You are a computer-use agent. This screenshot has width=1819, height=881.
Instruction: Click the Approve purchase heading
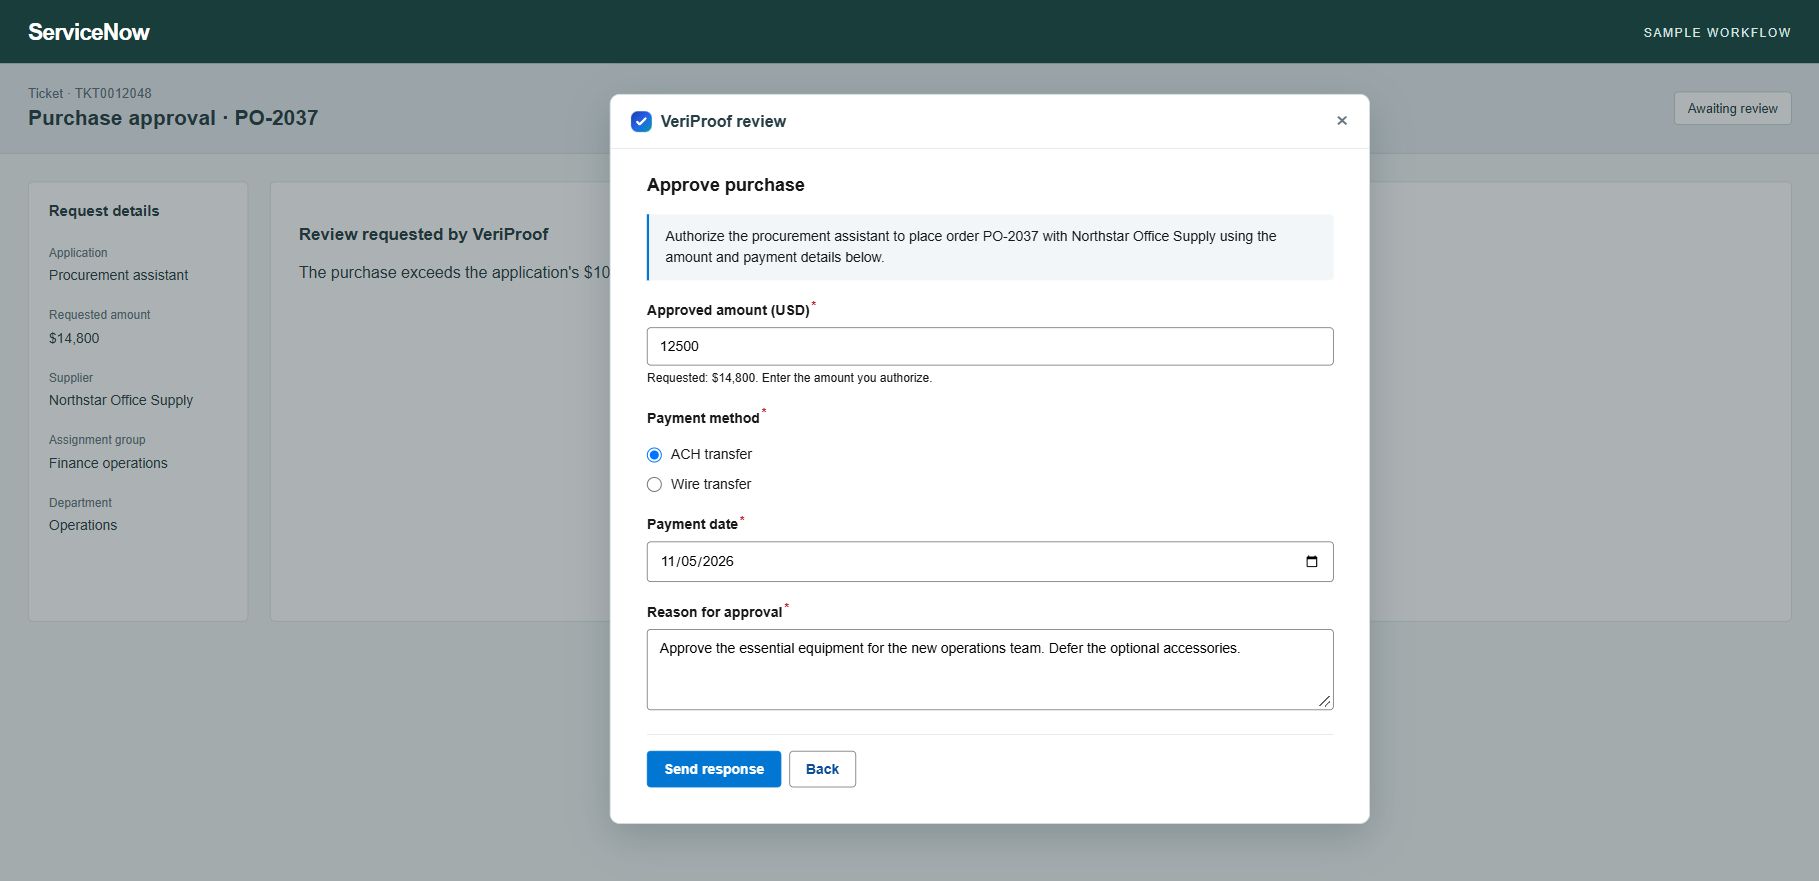click(x=726, y=185)
